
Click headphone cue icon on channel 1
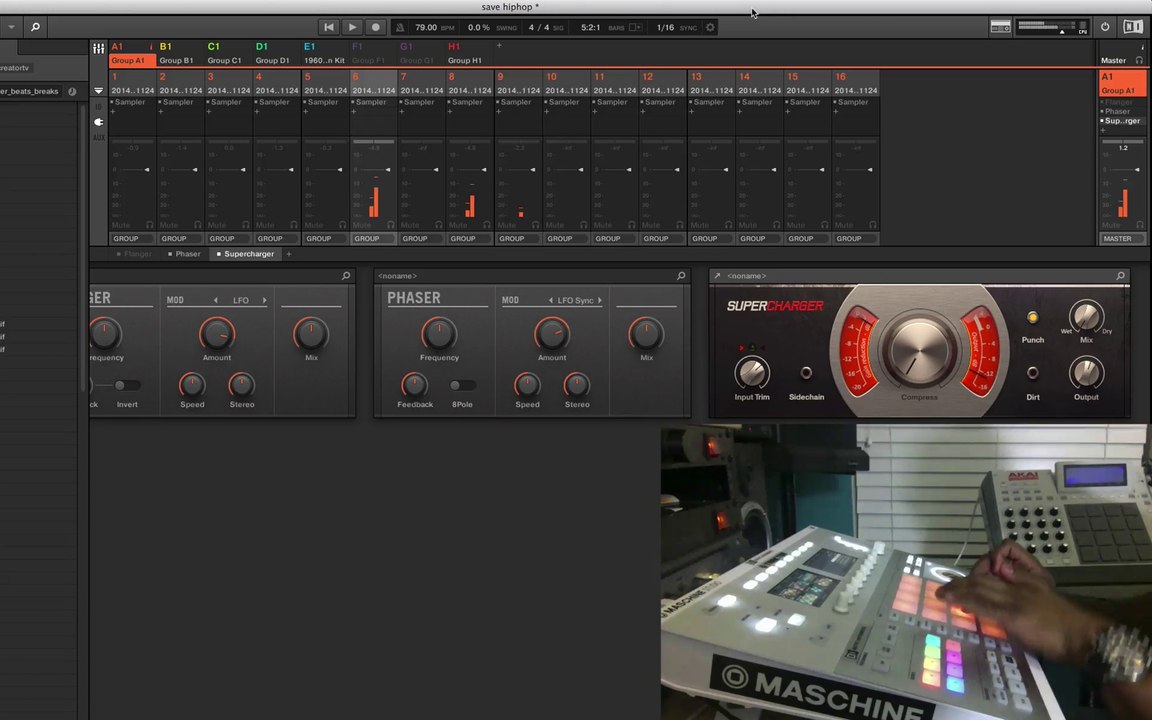[149, 225]
